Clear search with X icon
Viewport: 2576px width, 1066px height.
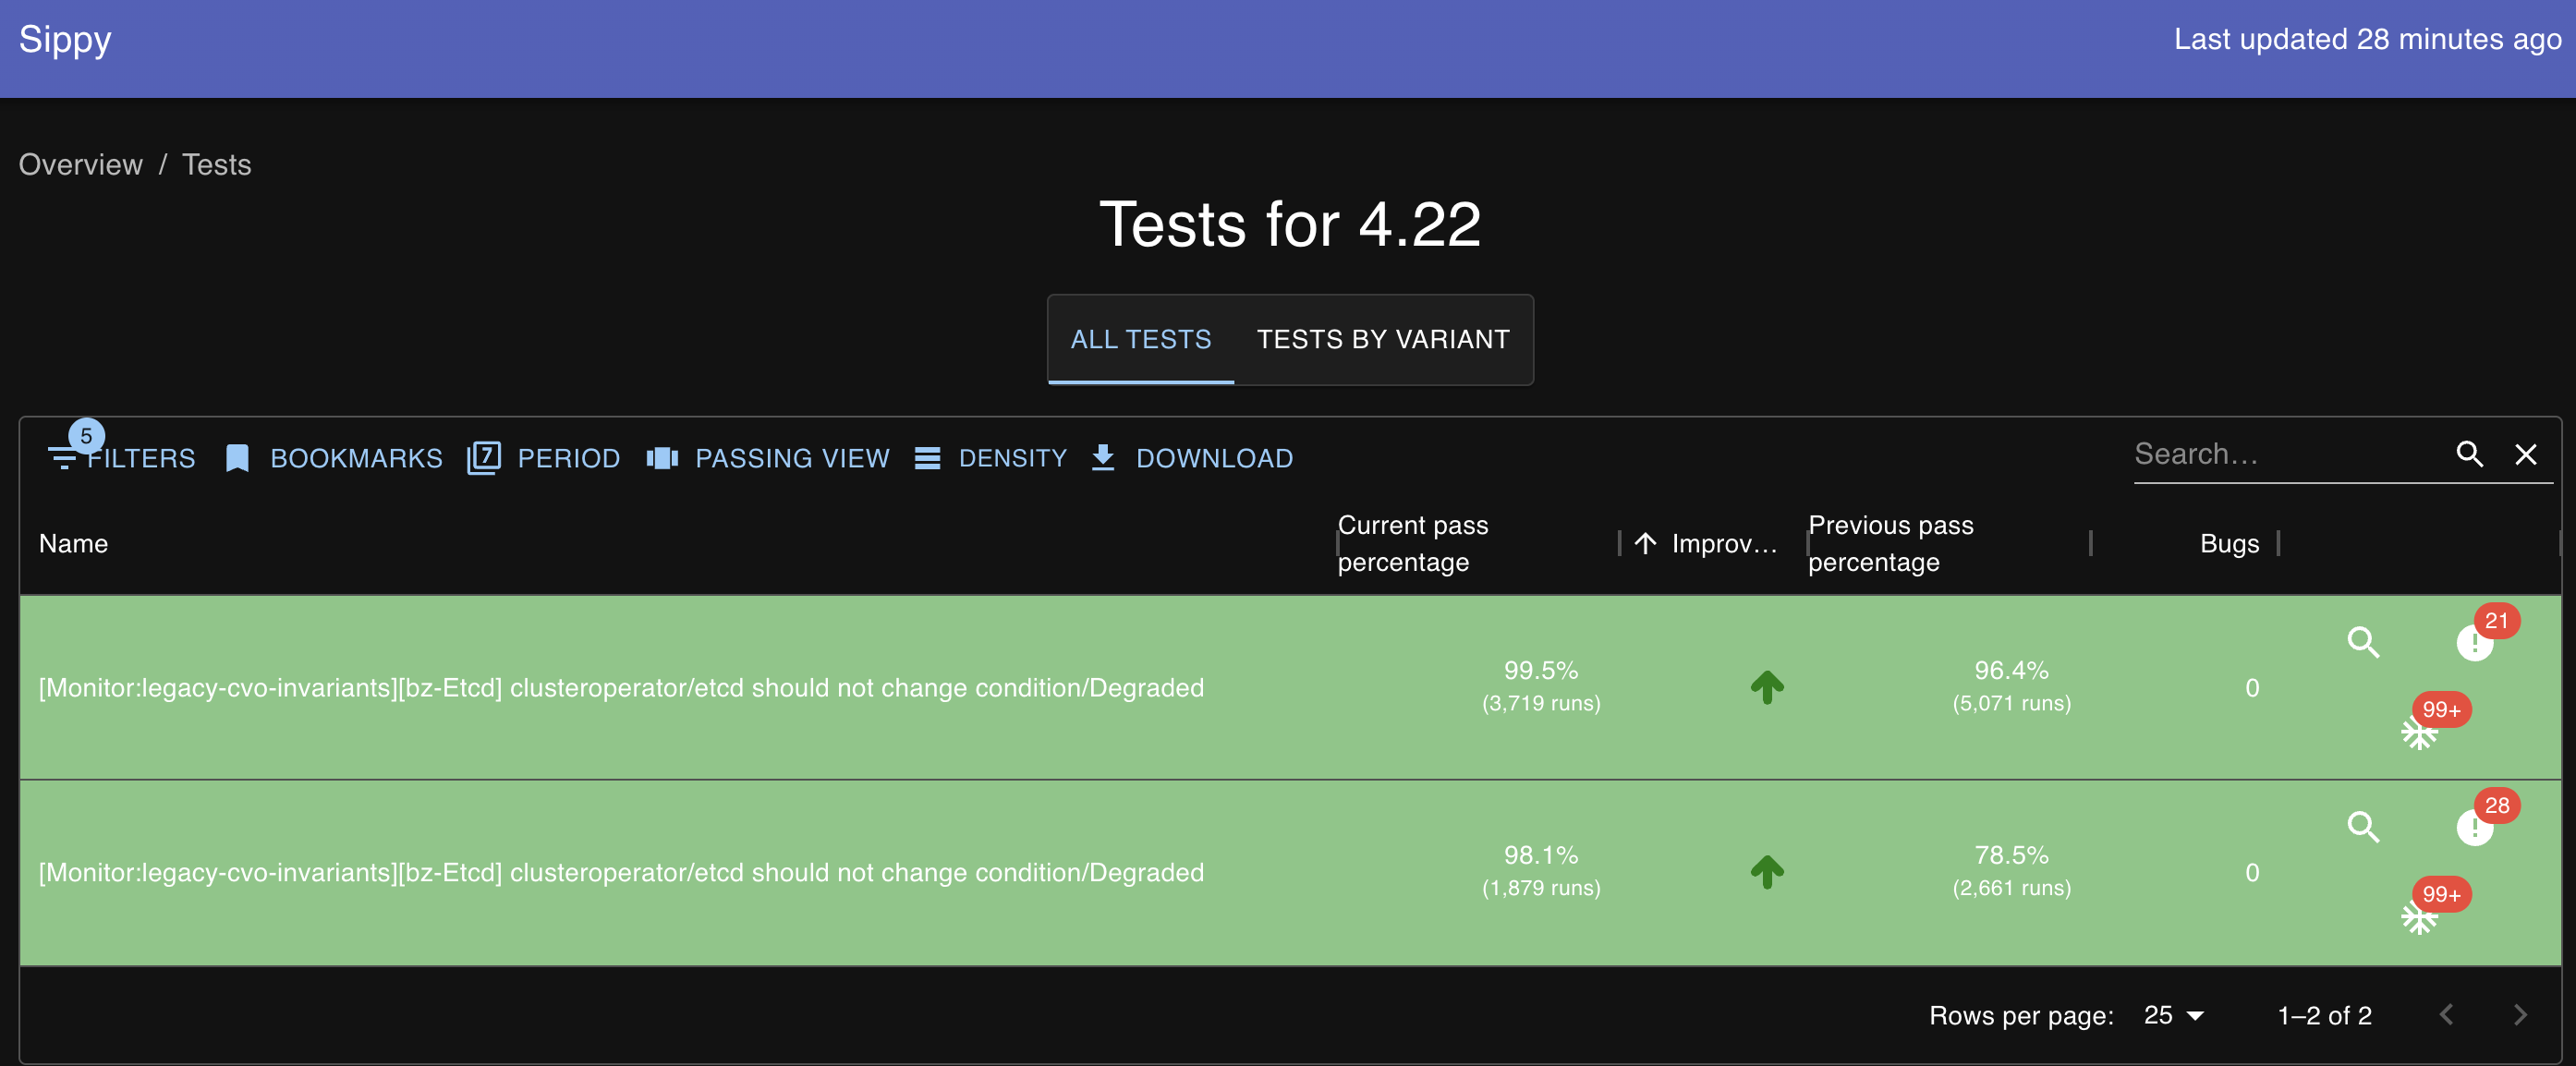[2525, 455]
